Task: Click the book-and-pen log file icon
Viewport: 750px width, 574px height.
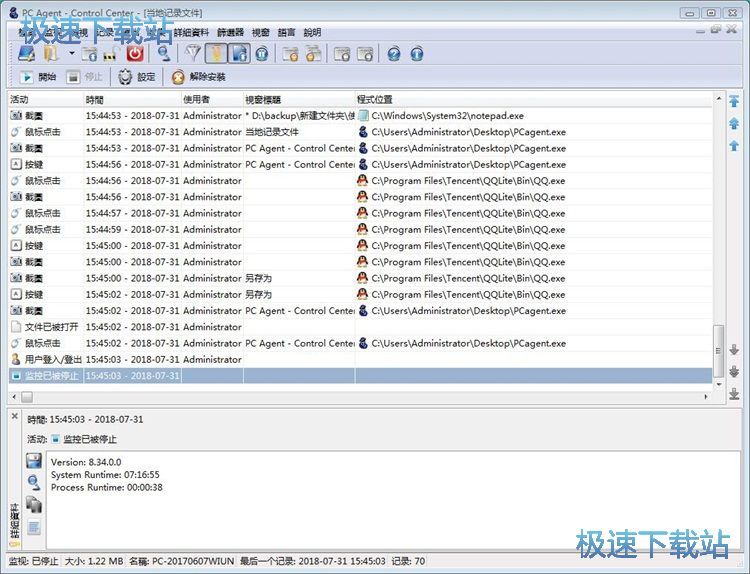Action: 26,54
